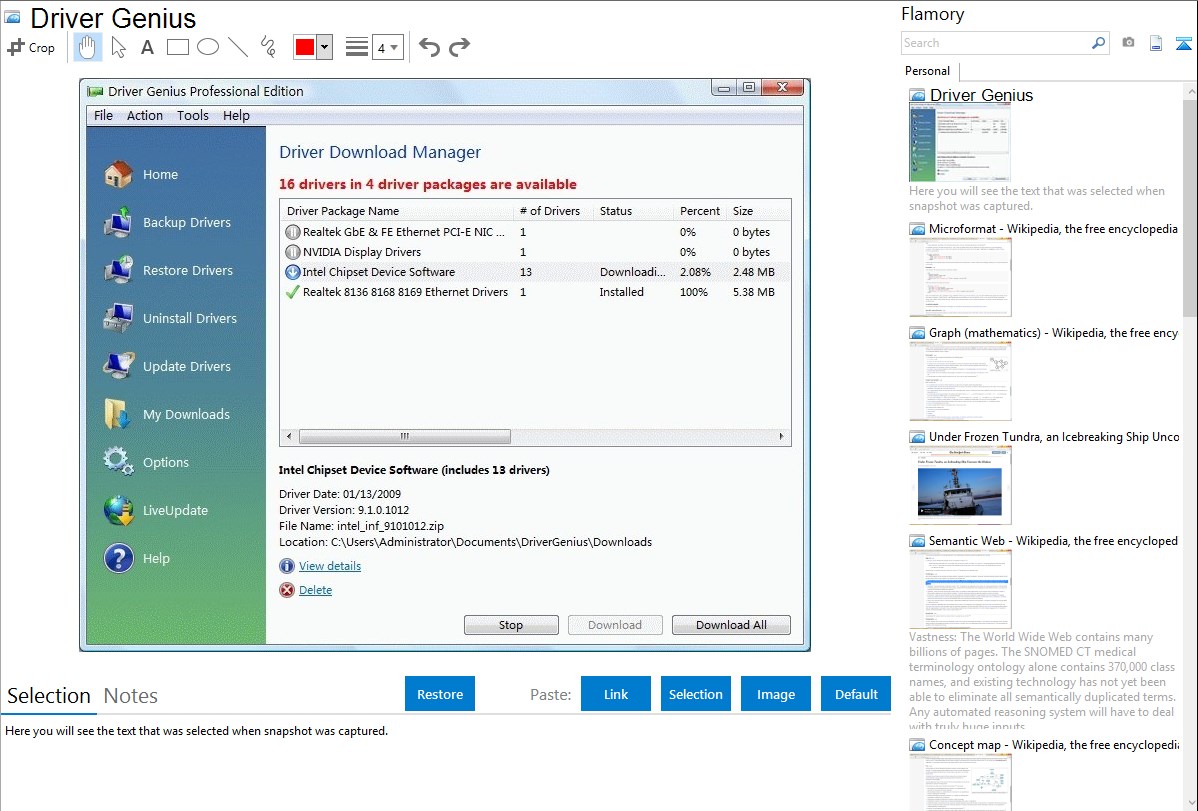Open the Help menu in menu bar

(x=236, y=115)
